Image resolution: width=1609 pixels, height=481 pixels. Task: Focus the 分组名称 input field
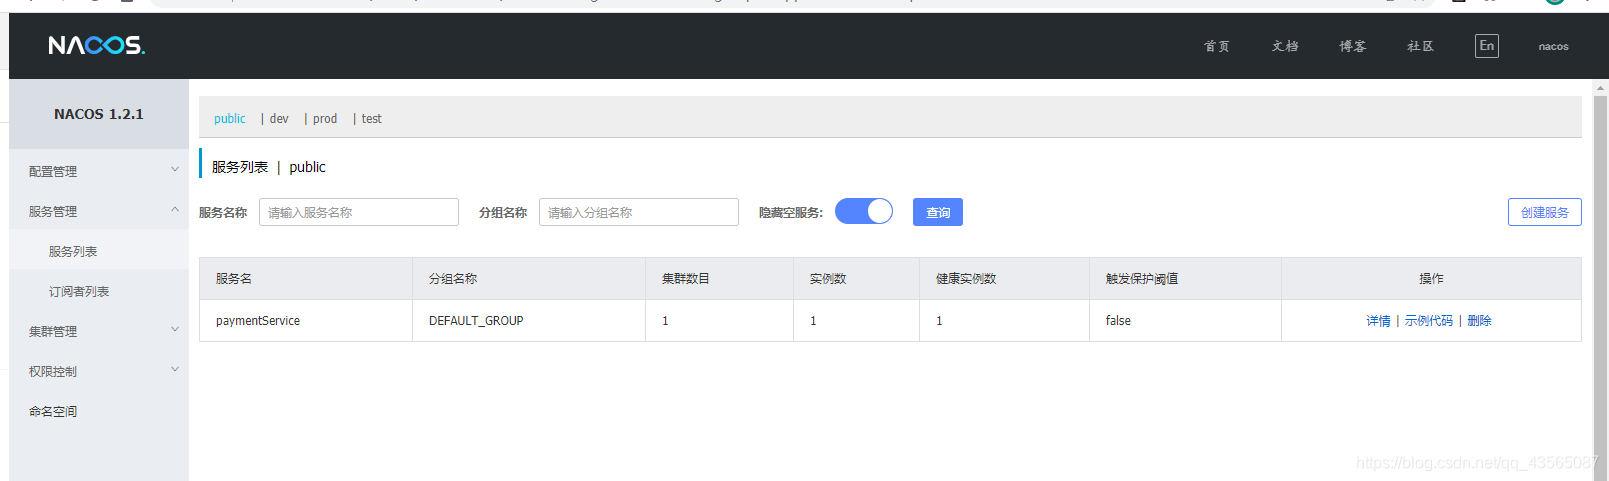coord(639,212)
